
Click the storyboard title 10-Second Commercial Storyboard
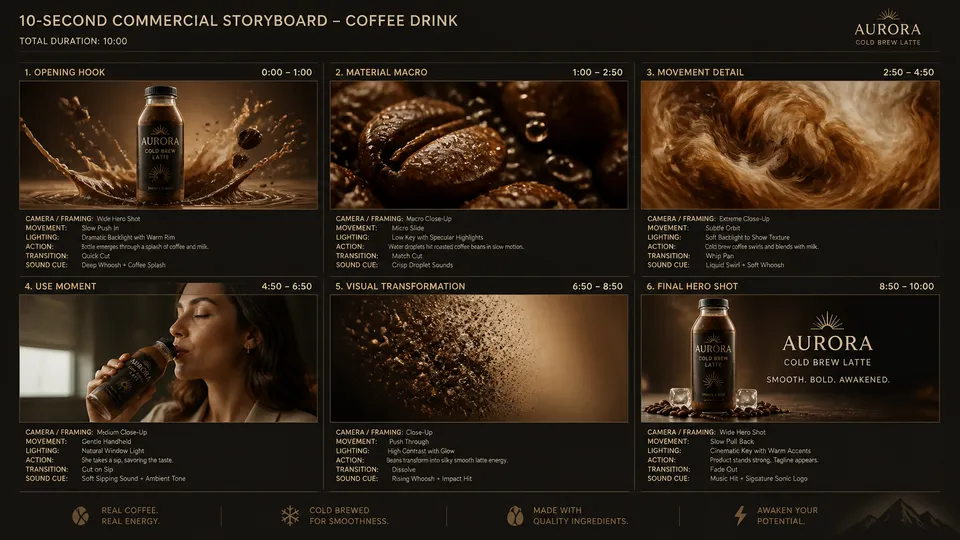coord(238,21)
